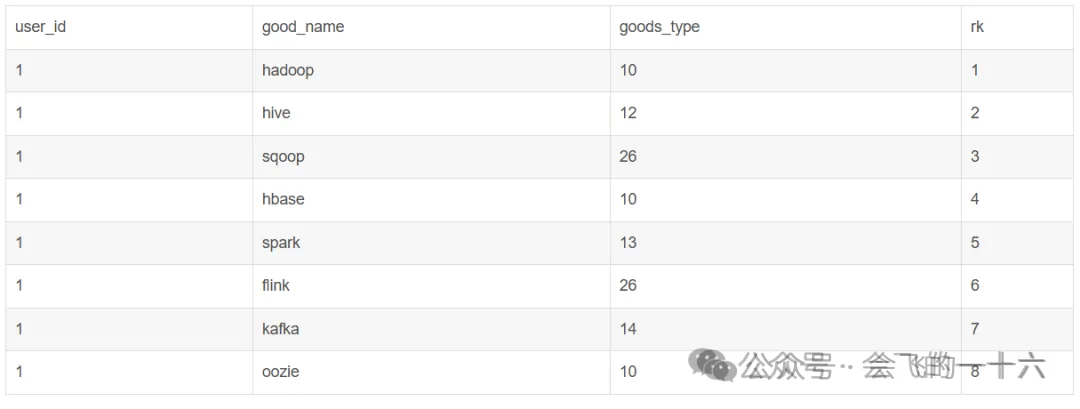Screen dimensions: 1080x409
Task: Click goods_type value 26 in sqoop row
Action: click(628, 156)
